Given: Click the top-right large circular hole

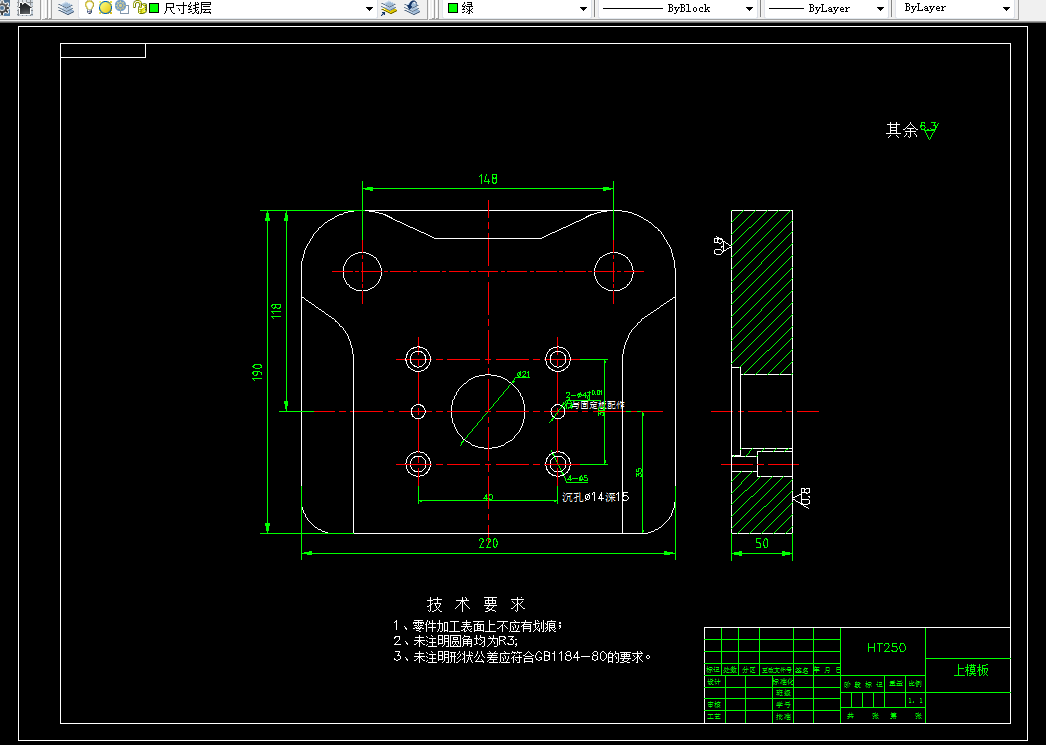Looking at the screenshot, I should [x=614, y=271].
